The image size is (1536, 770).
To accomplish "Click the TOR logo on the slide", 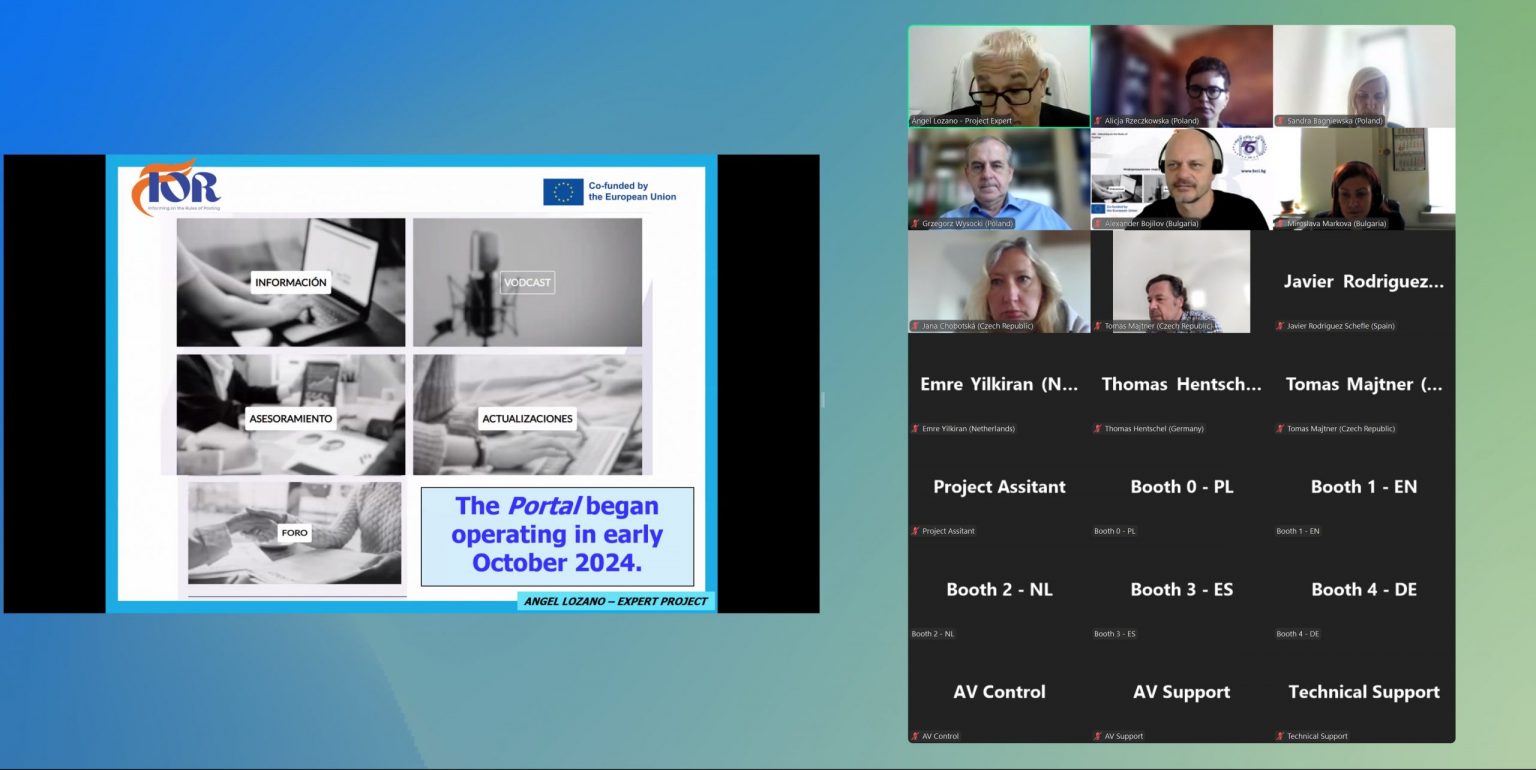I will pos(176,187).
